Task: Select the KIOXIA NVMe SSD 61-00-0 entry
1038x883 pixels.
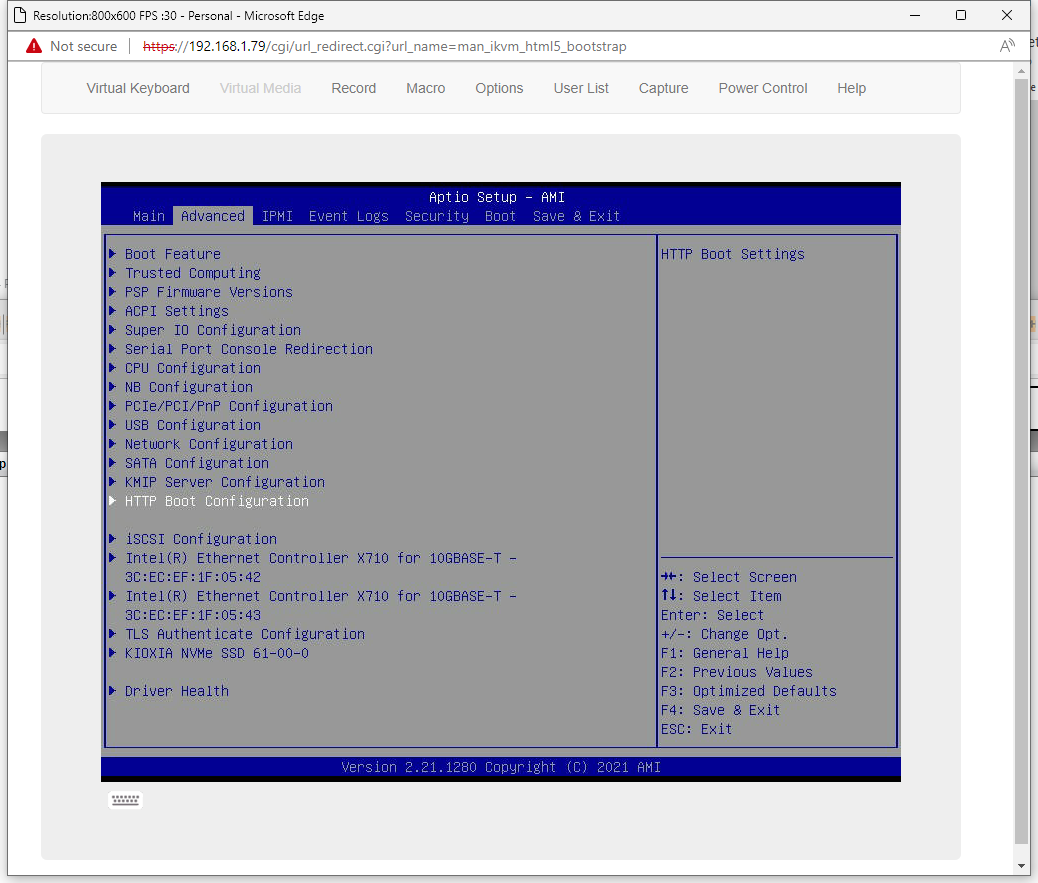Action: pyautogui.click(x=216, y=653)
